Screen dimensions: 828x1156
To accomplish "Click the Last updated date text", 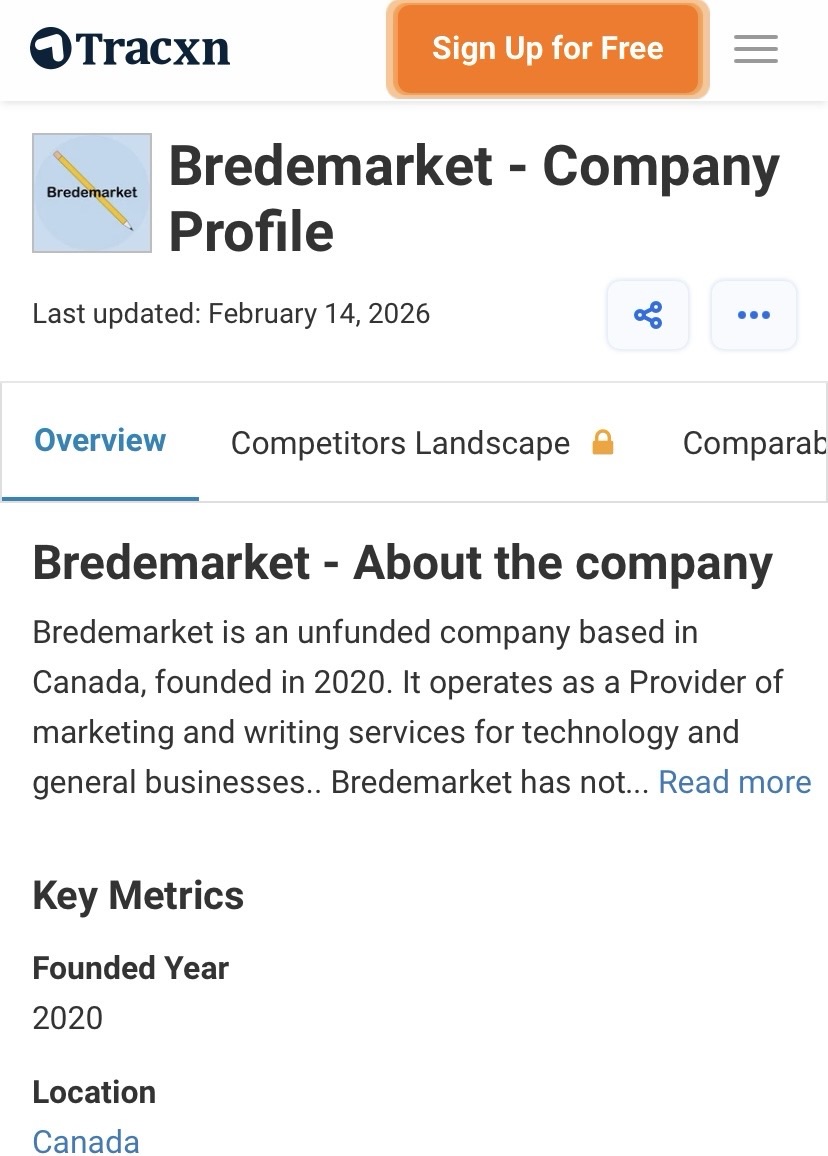I will coord(231,314).
